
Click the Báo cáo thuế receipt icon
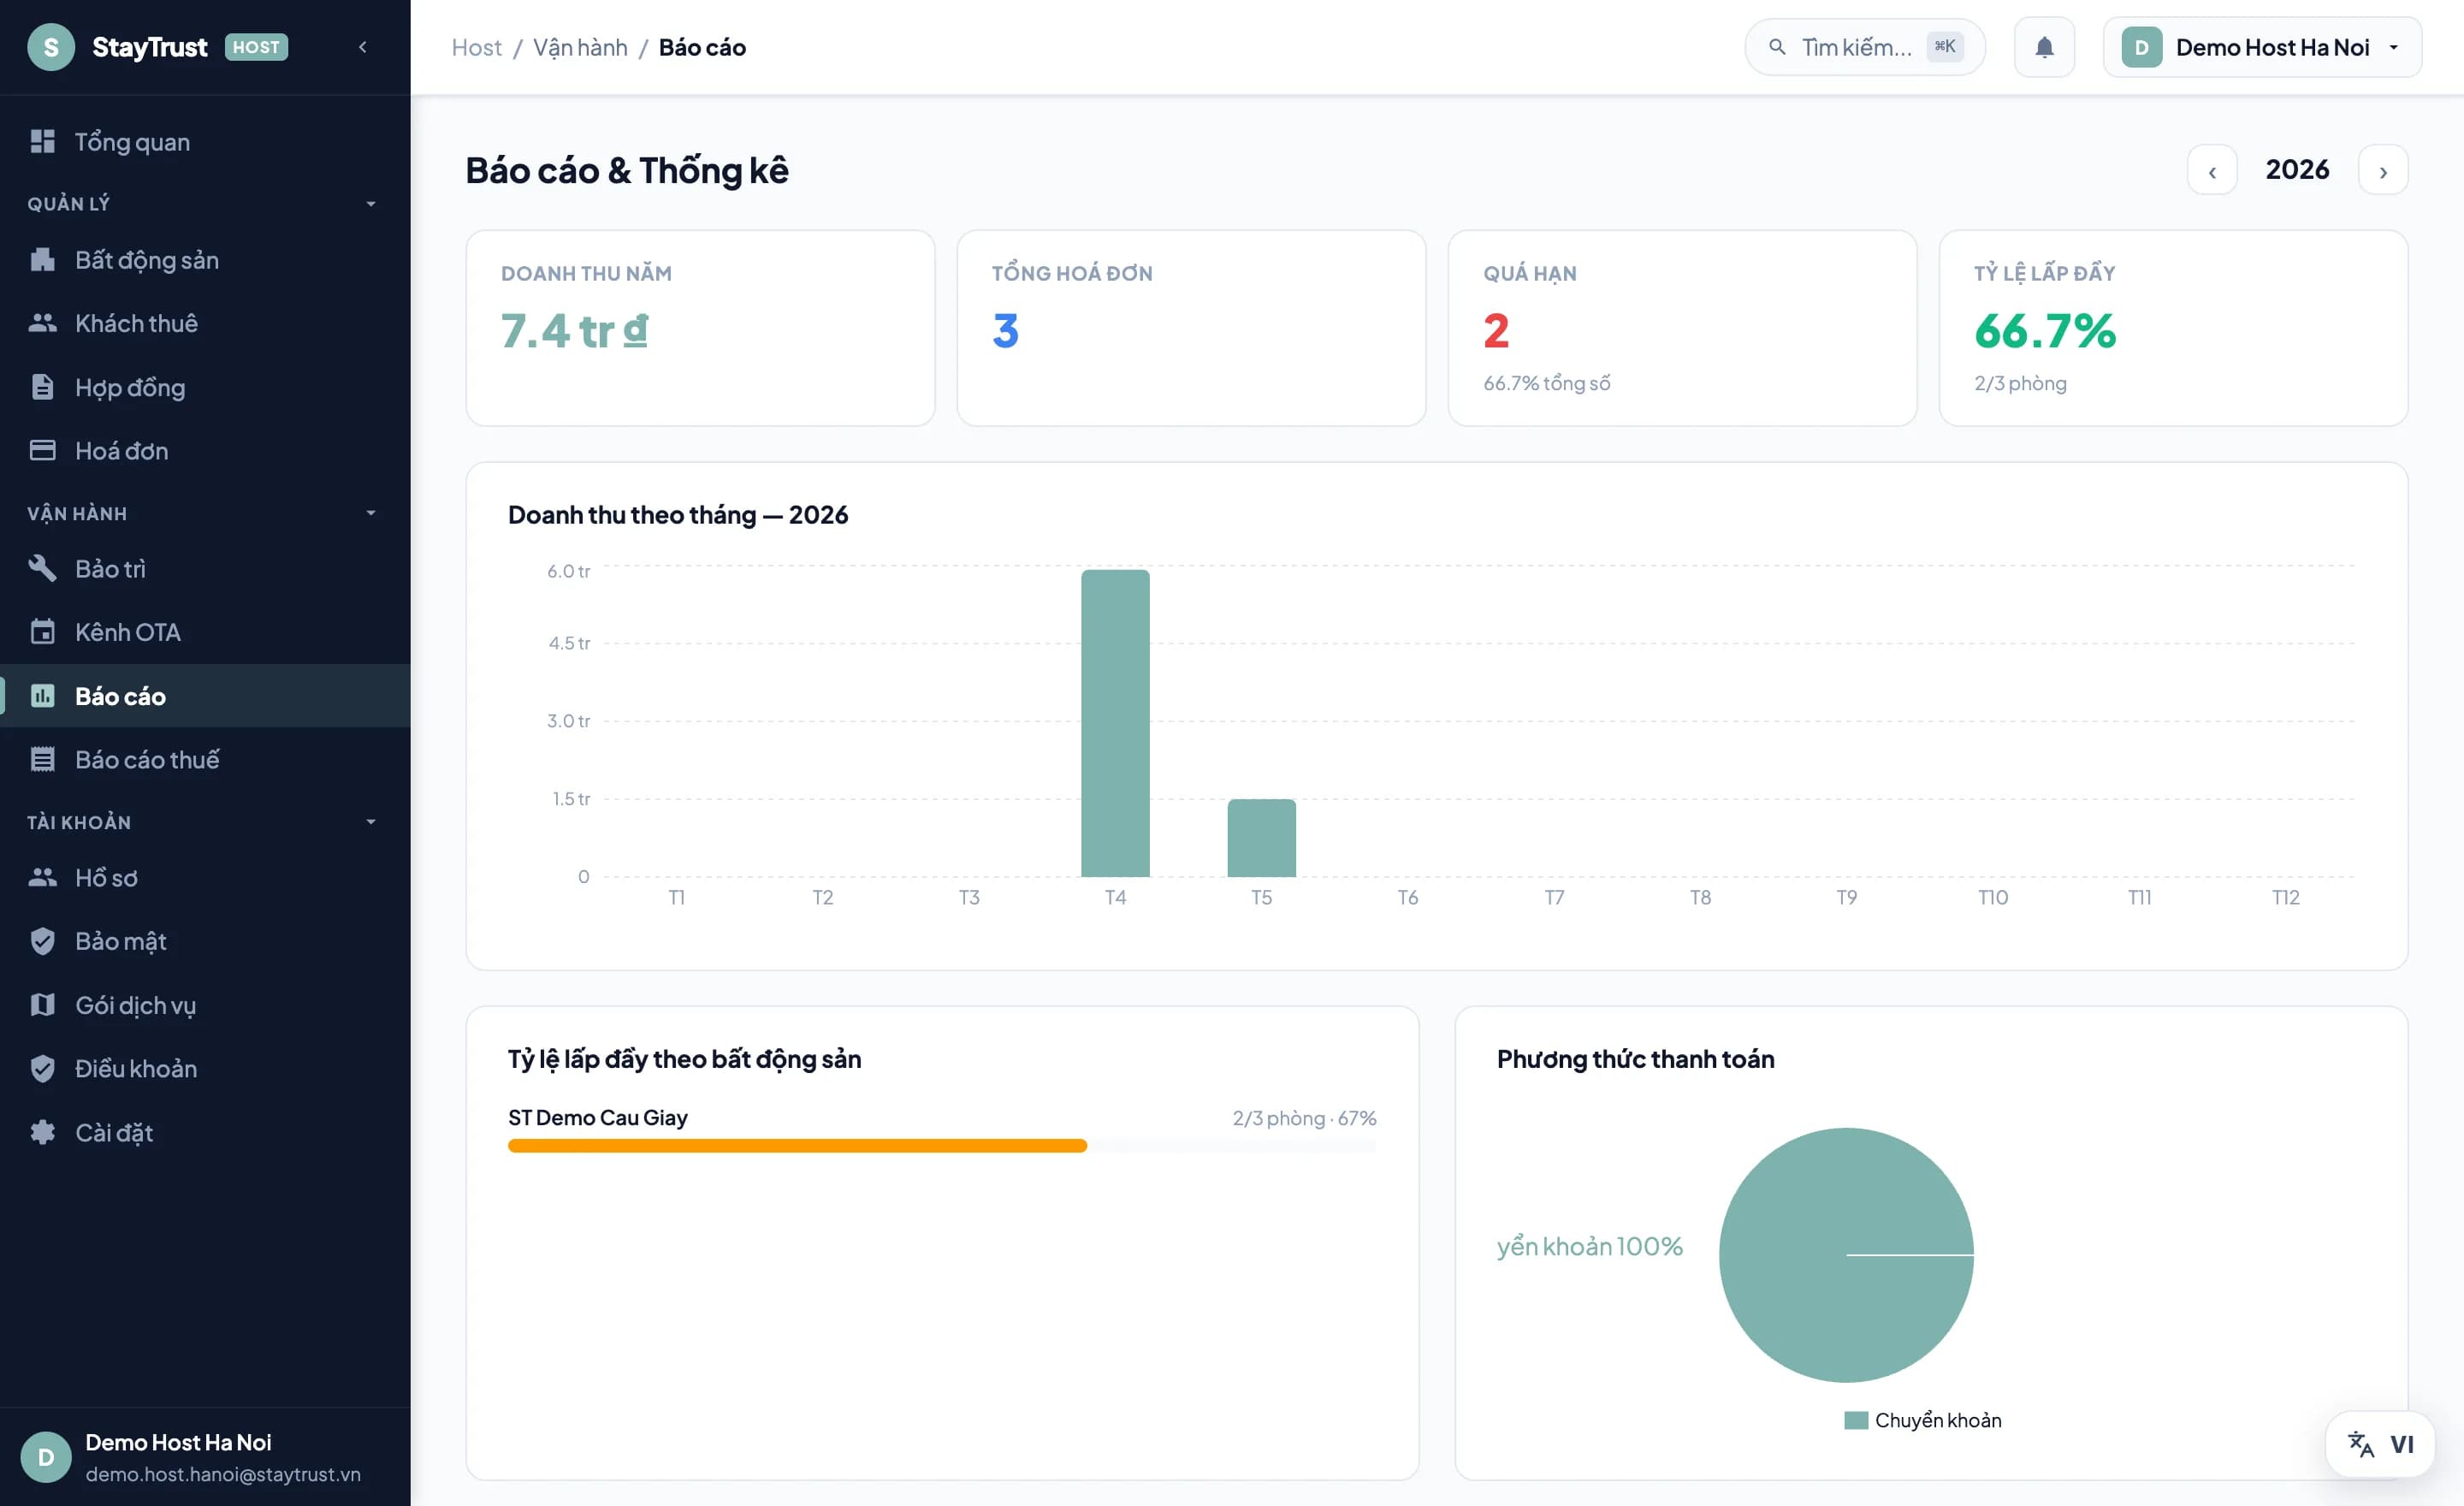point(42,759)
